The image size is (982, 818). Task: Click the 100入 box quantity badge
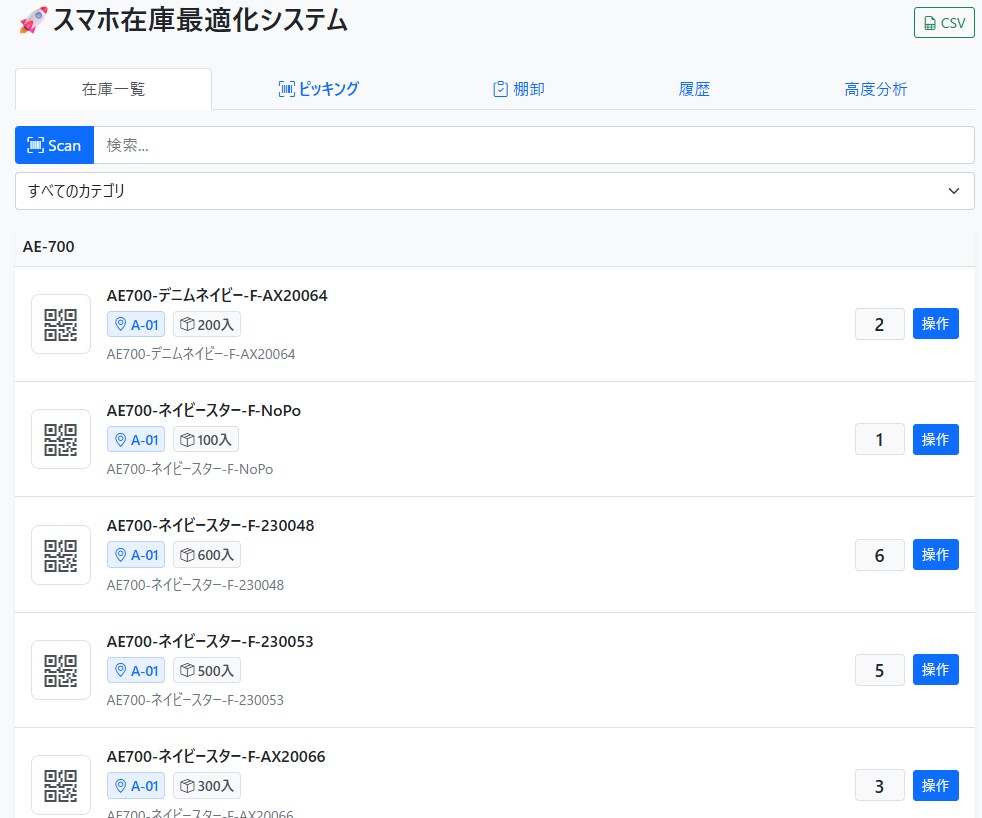tap(206, 440)
